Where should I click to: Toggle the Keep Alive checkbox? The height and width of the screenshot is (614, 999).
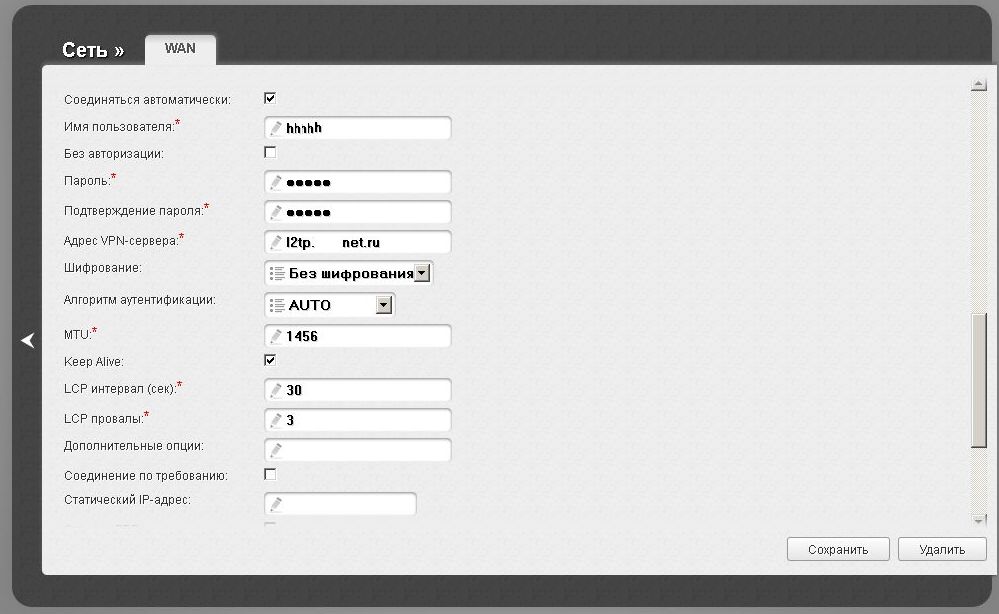point(270,361)
